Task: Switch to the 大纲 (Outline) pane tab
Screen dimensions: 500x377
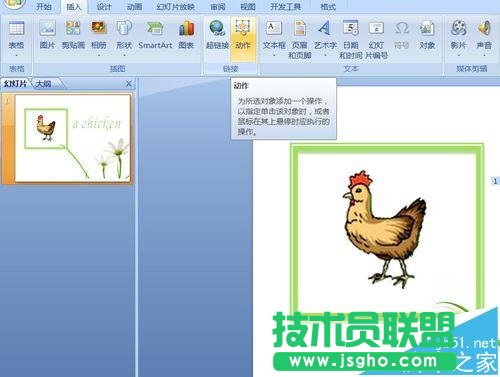Action: pyautogui.click(x=44, y=84)
